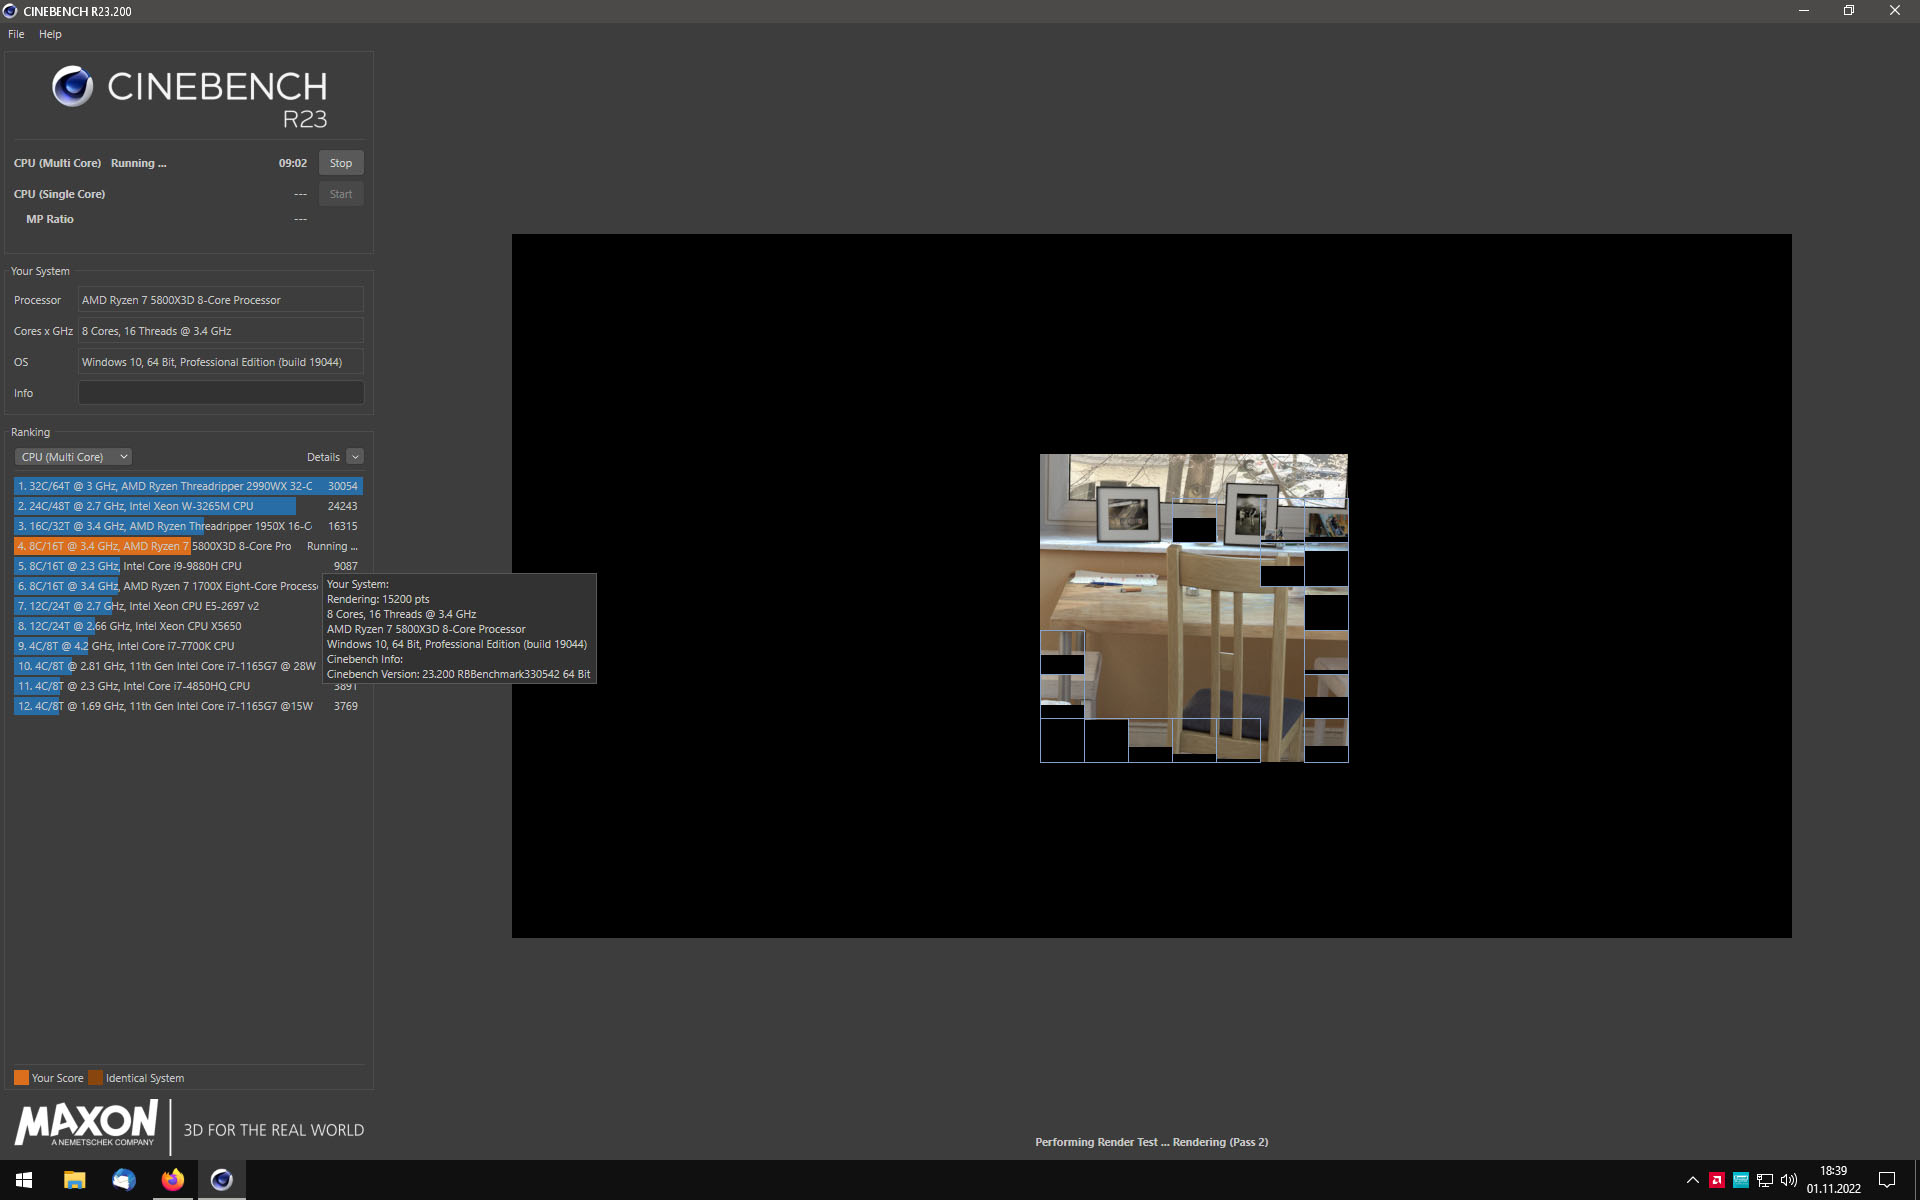Click the orange Your Score swatch
This screenshot has height=1200, width=1920.
pos(21,1078)
